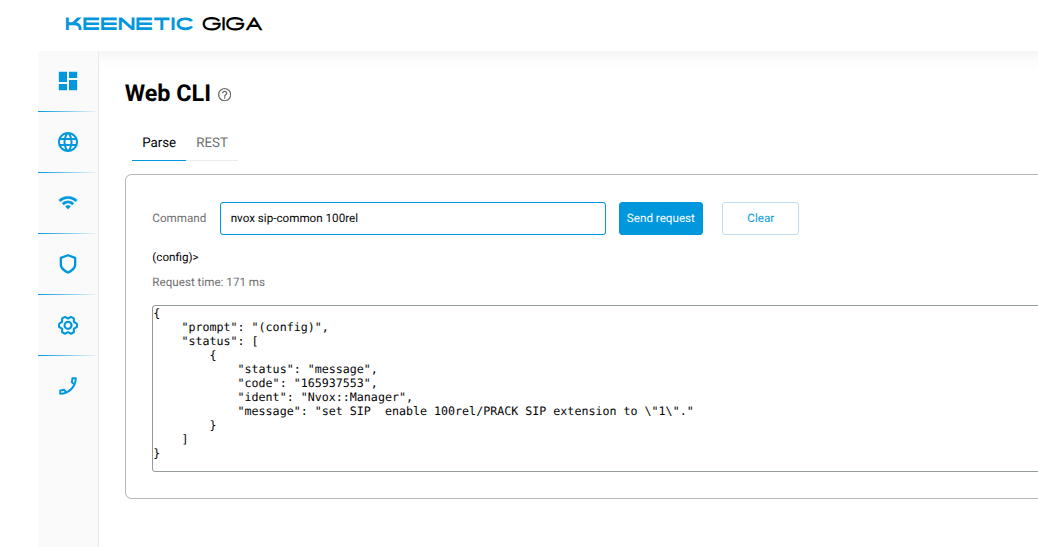This screenshot has width=1038, height=547.
Task: Open the Internet globe section
Action: (x=68, y=142)
